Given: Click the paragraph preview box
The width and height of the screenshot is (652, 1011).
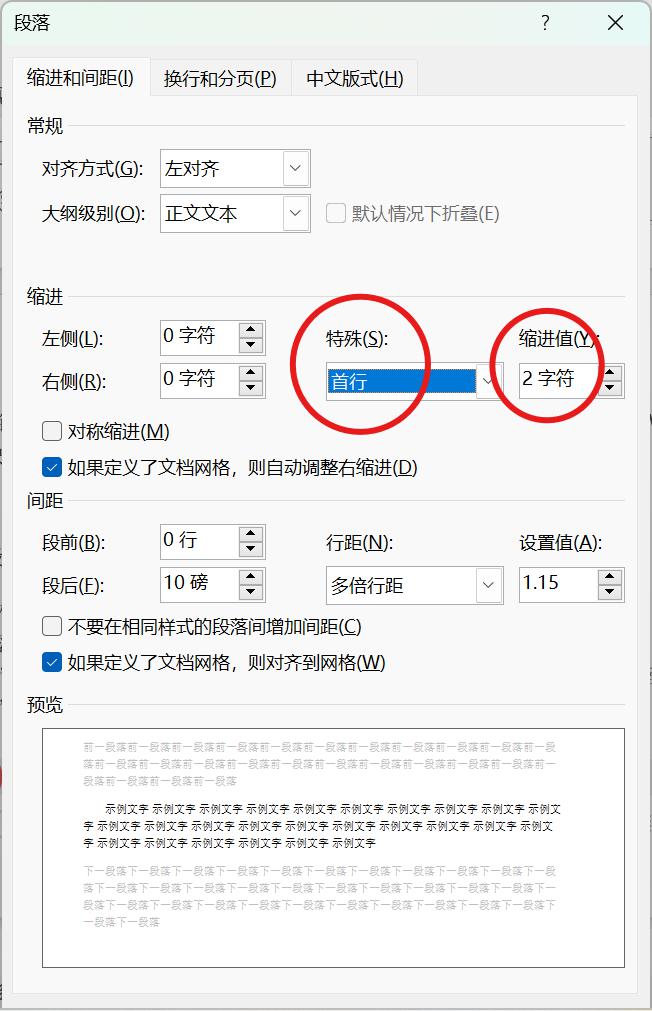Looking at the screenshot, I should pos(333,848).
